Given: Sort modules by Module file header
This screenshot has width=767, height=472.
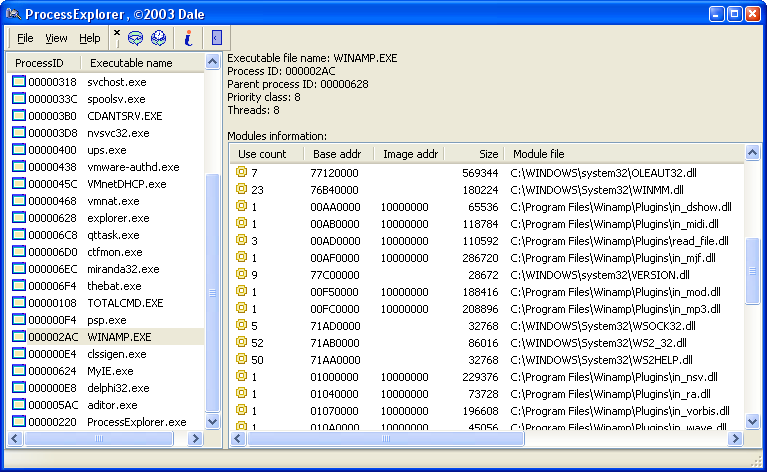Looking at the screenshot, I should (x=624, y=154).
